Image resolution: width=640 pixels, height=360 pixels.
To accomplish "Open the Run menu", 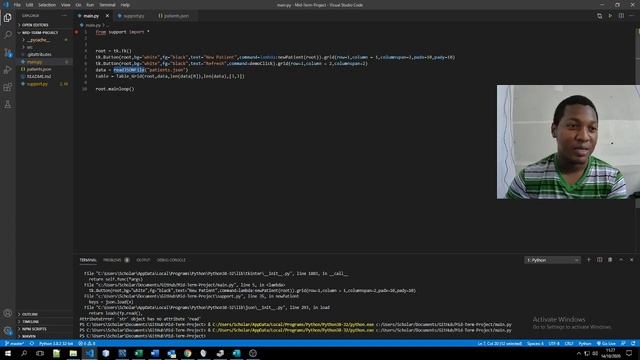I will click(90, 5).
